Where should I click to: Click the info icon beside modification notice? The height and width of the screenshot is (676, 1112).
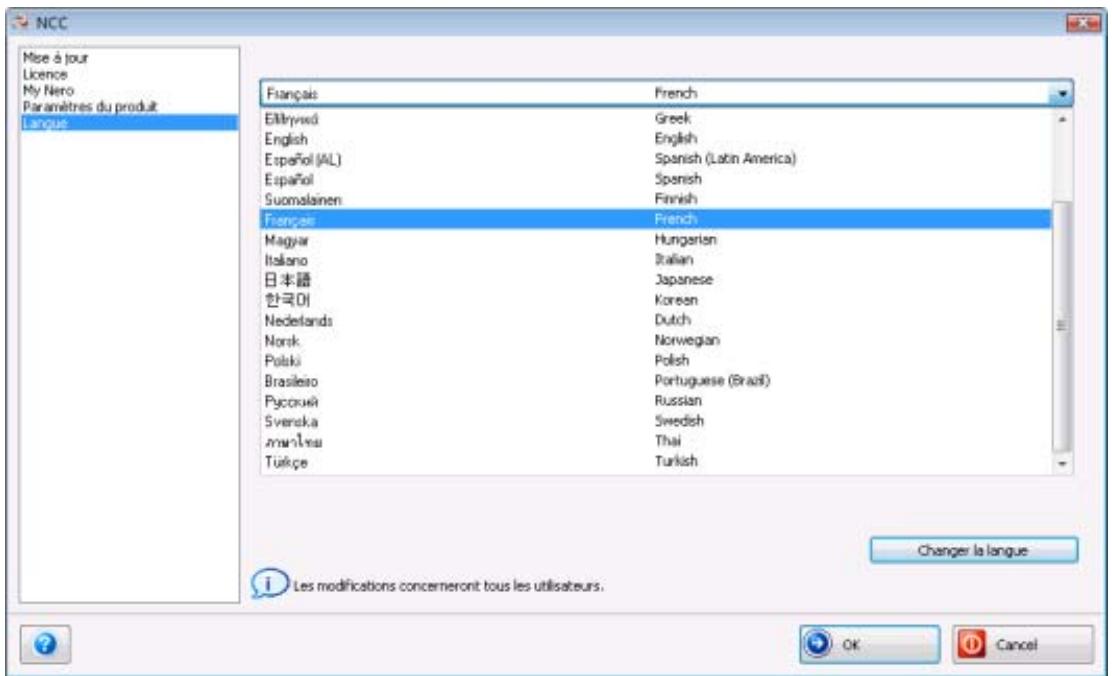(269, 584)
